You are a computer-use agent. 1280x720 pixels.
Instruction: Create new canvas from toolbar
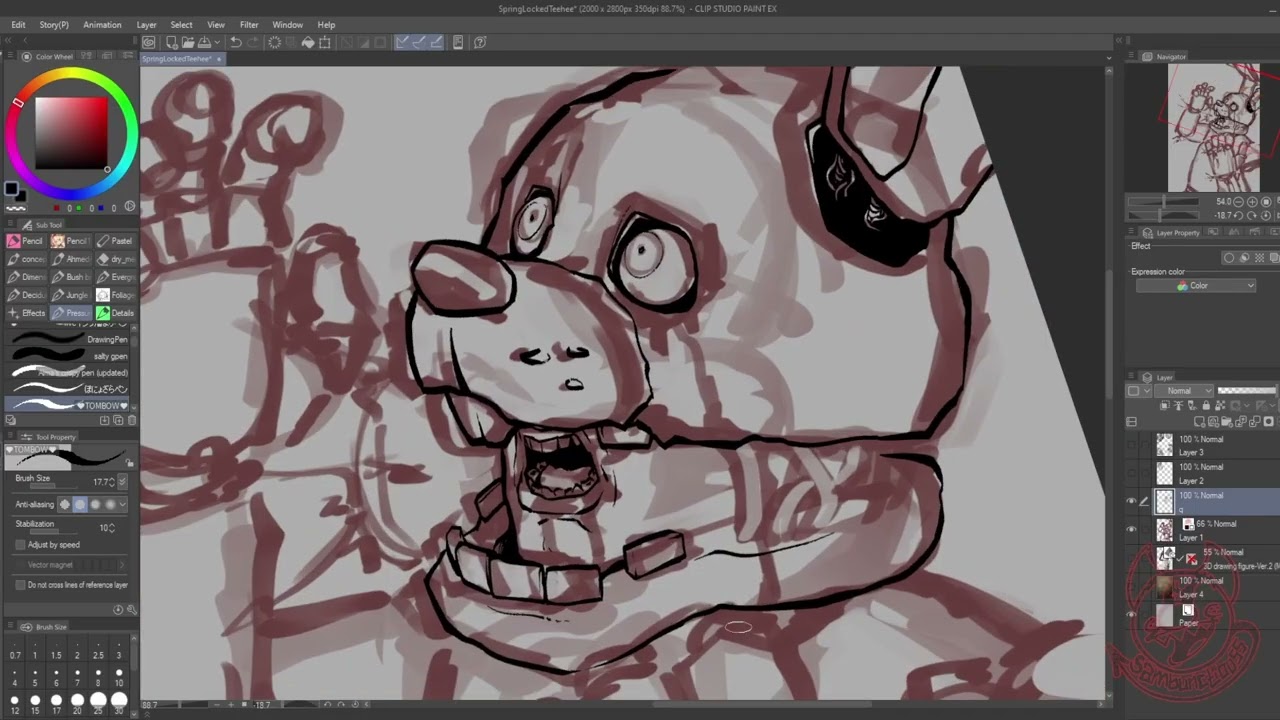[171, 42]
